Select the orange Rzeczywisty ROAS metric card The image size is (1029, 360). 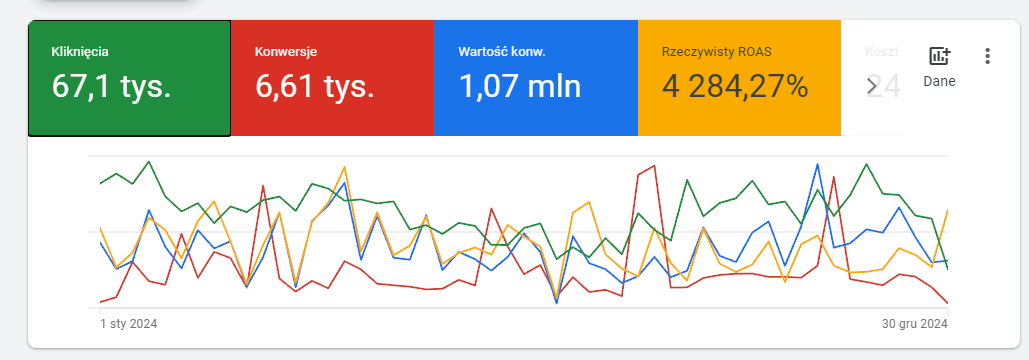[739, 78]
